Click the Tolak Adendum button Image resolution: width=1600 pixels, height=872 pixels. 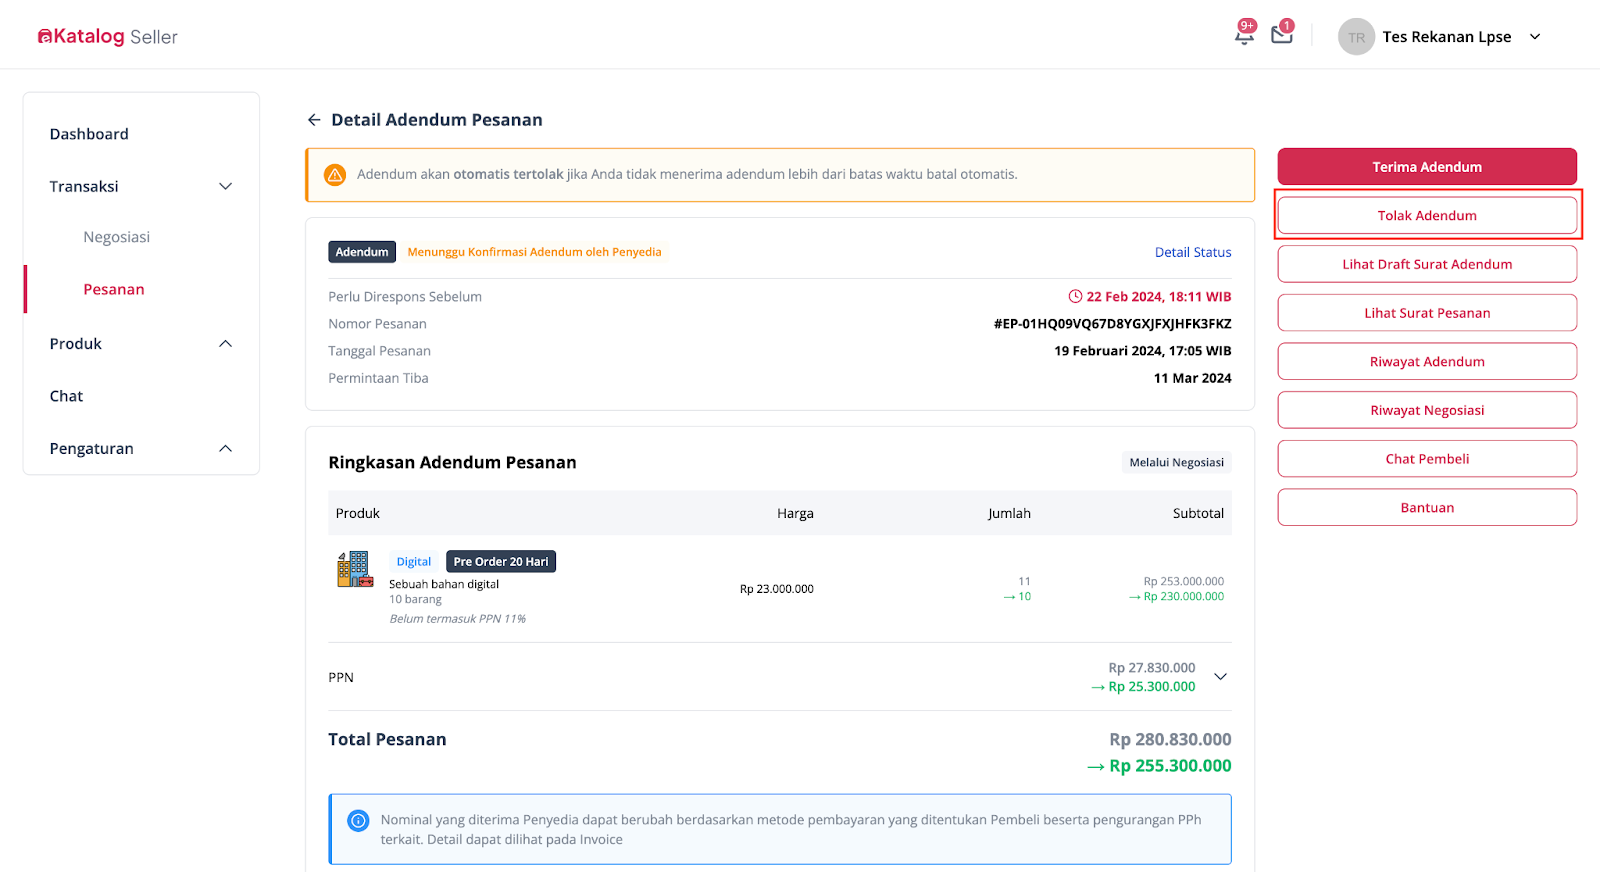1427,215
